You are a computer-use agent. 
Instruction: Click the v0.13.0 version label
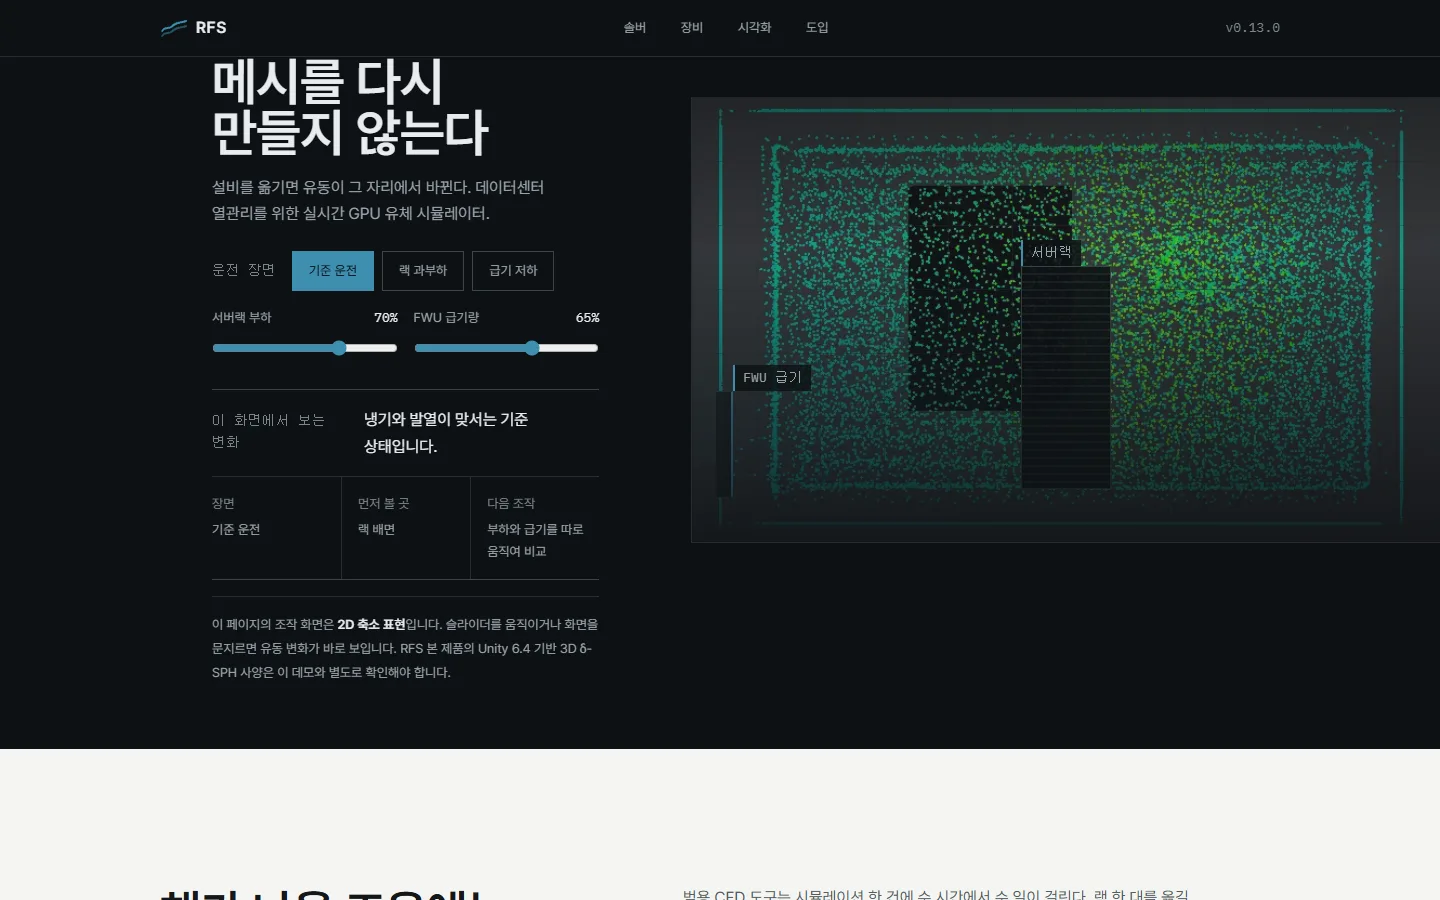tap(1253, 28)
